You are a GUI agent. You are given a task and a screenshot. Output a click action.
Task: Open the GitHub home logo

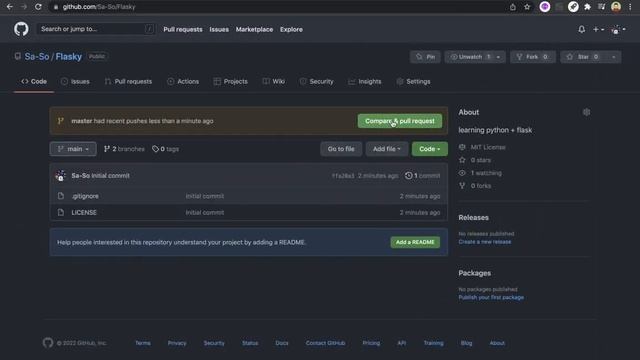(21, 29)
